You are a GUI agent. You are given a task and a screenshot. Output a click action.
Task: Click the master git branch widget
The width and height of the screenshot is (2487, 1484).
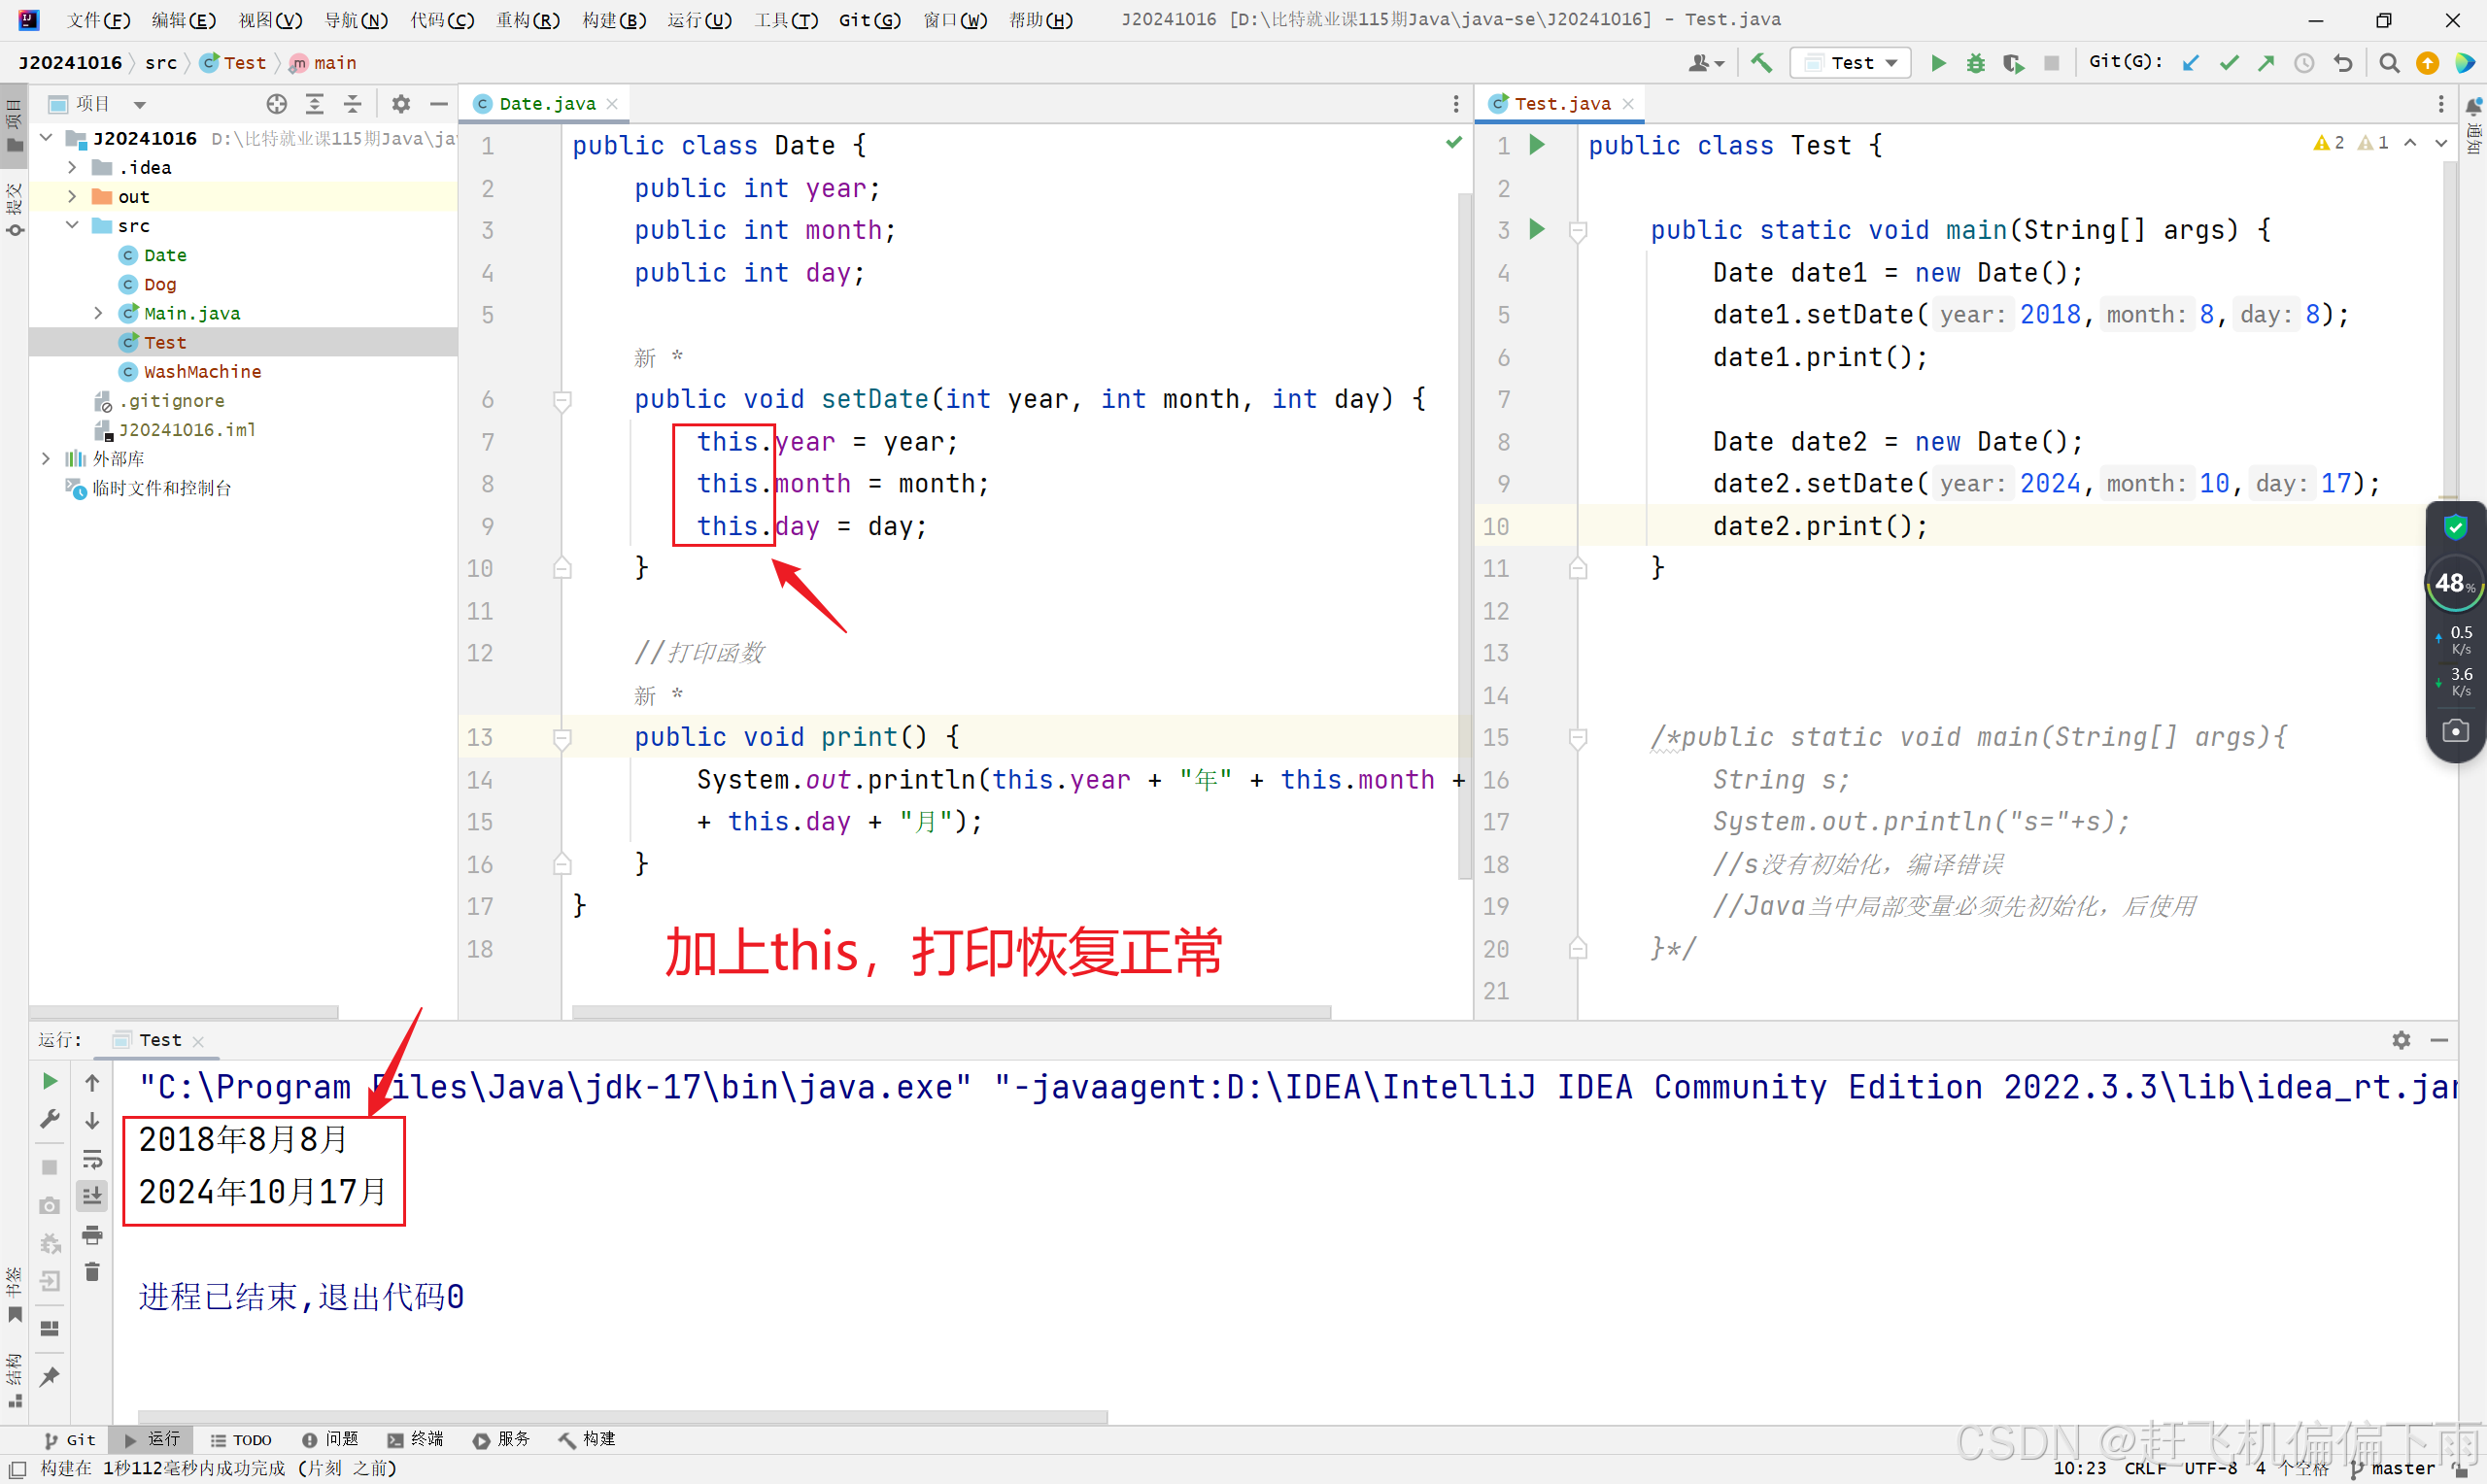point(2400,1468)
